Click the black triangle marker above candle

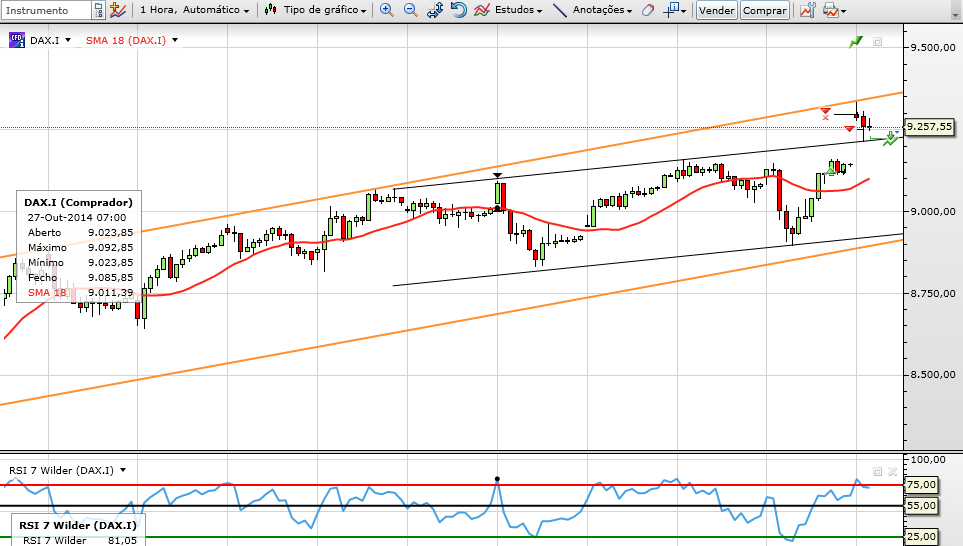(497, 176)
